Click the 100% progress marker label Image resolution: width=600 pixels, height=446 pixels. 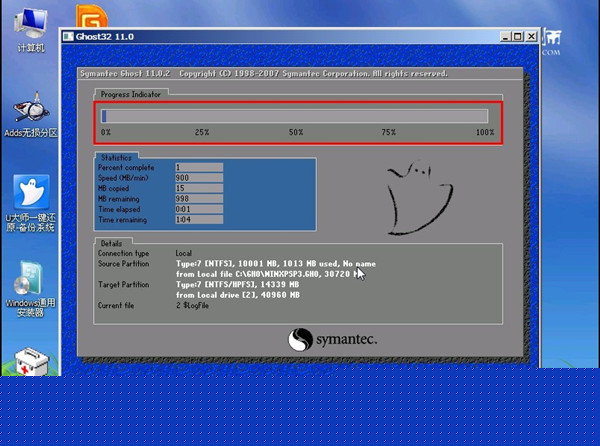[485, 132]
